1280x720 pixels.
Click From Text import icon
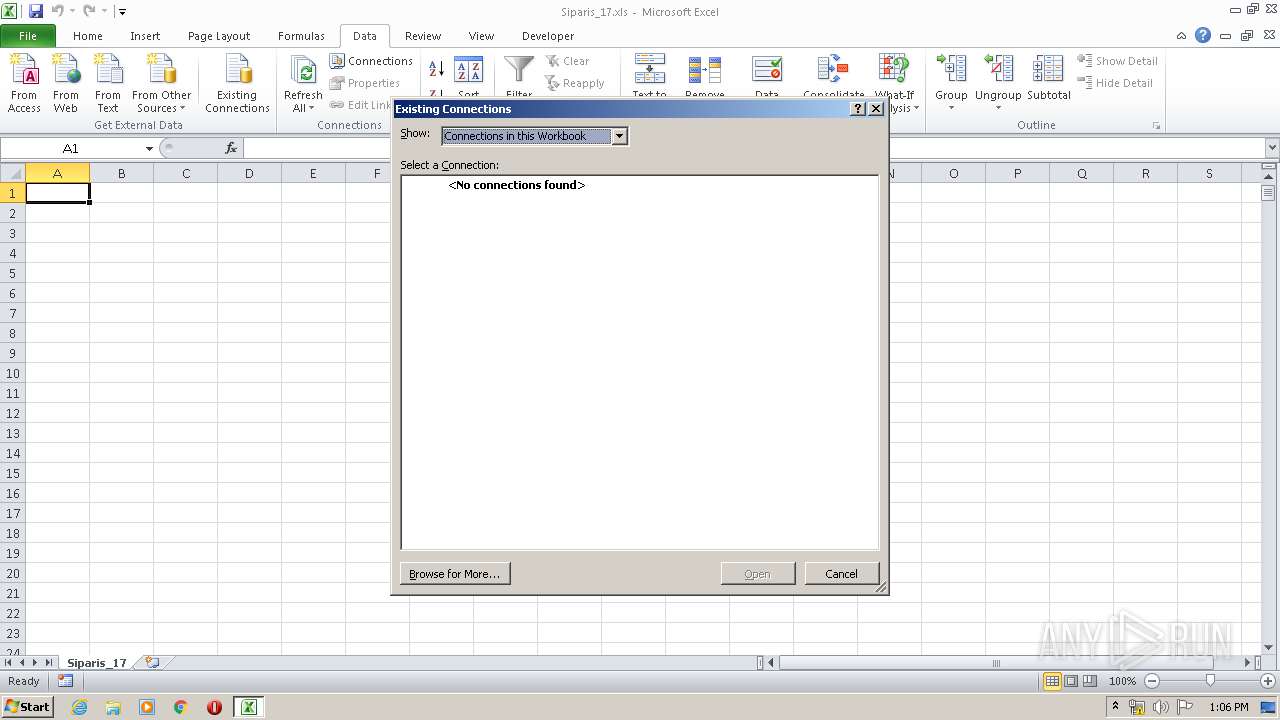click(108, 84)
